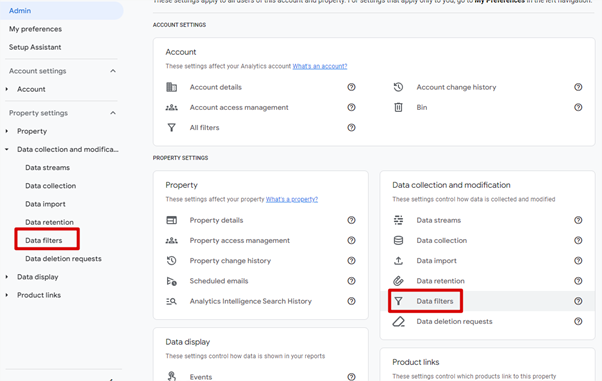Click the Data filters funnel icon in main panel
This screenshot has height=381, width=602.
point(398,301)
